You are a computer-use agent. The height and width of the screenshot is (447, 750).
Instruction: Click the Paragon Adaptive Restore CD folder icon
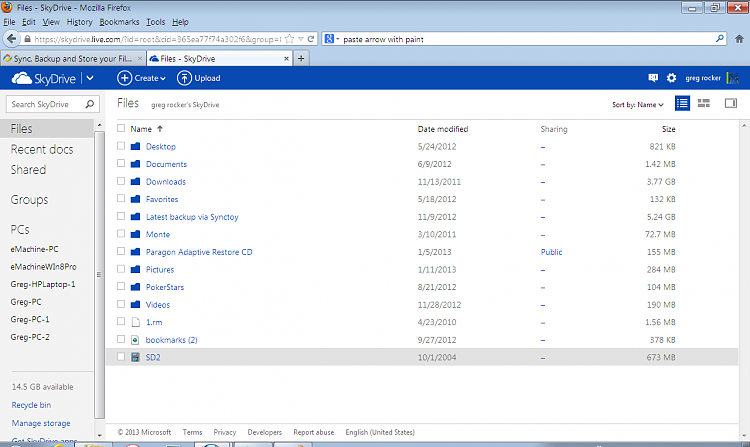[x=135, y=251]
